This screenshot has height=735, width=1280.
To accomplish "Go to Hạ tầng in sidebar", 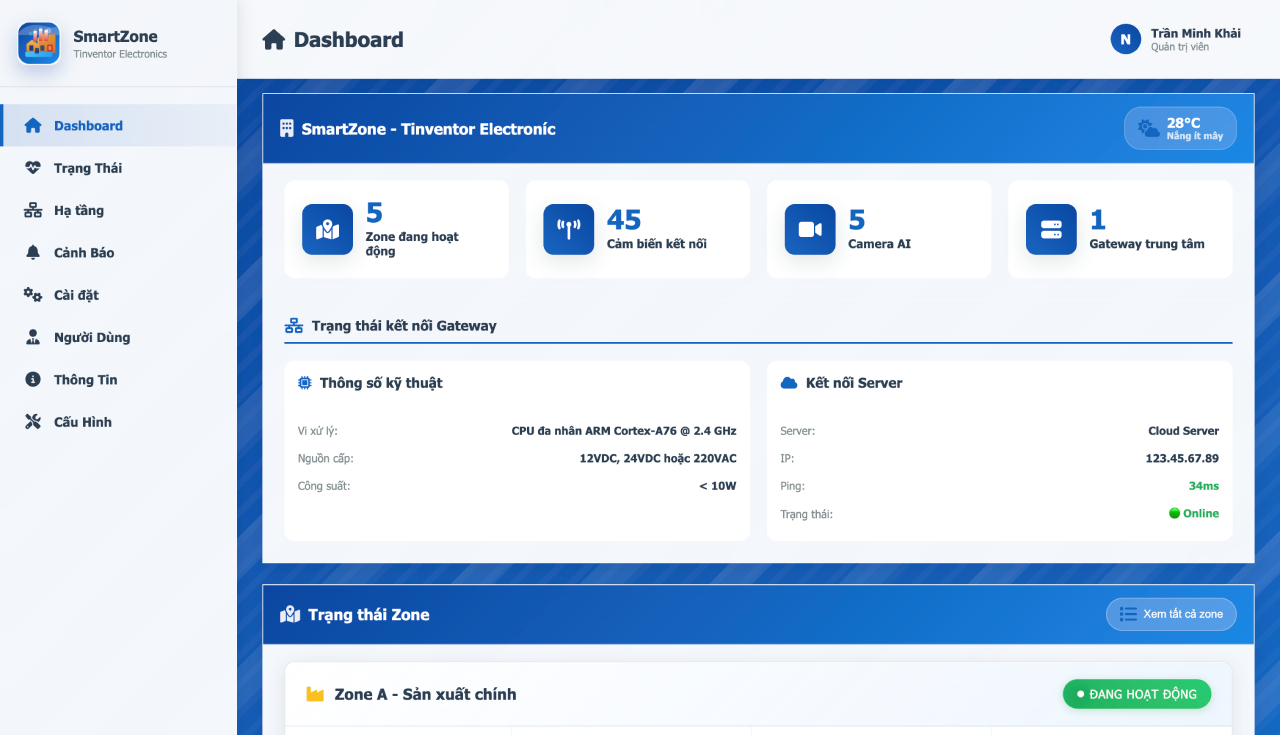I will pyautogui.click(x=79, y=210).
